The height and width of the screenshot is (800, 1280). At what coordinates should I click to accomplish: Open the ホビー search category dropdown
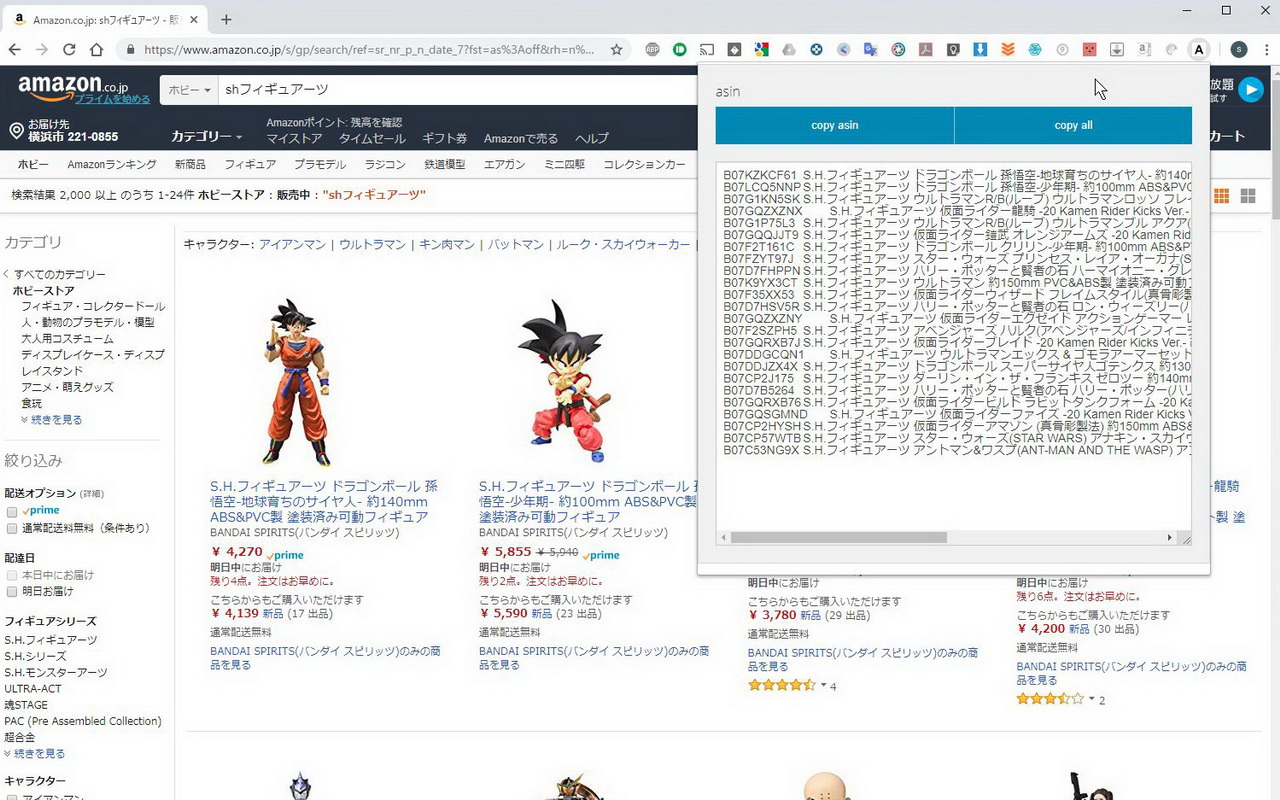[x=188, y=89]
